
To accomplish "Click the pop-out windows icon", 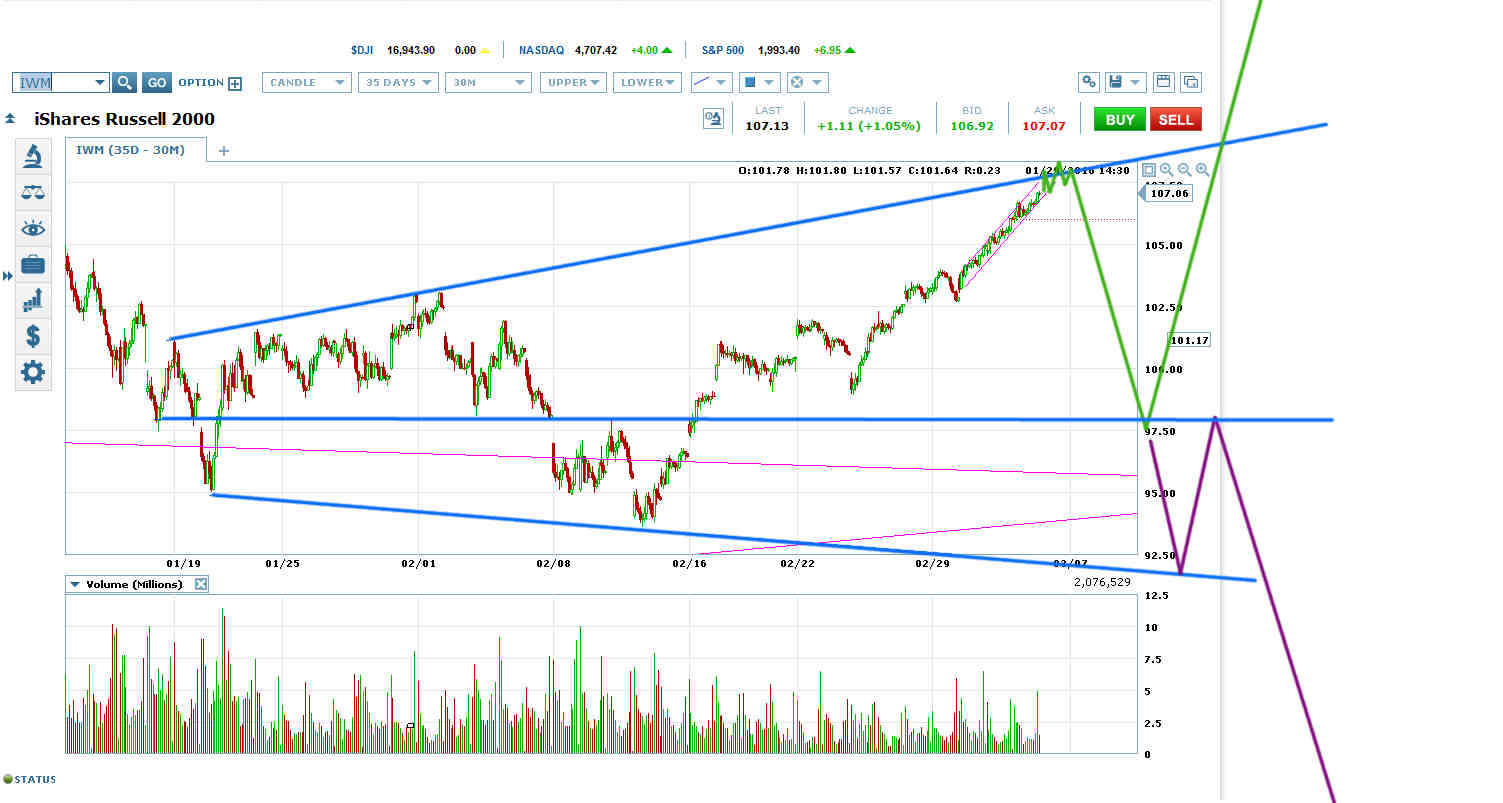I will click(x=1190, y=83).
